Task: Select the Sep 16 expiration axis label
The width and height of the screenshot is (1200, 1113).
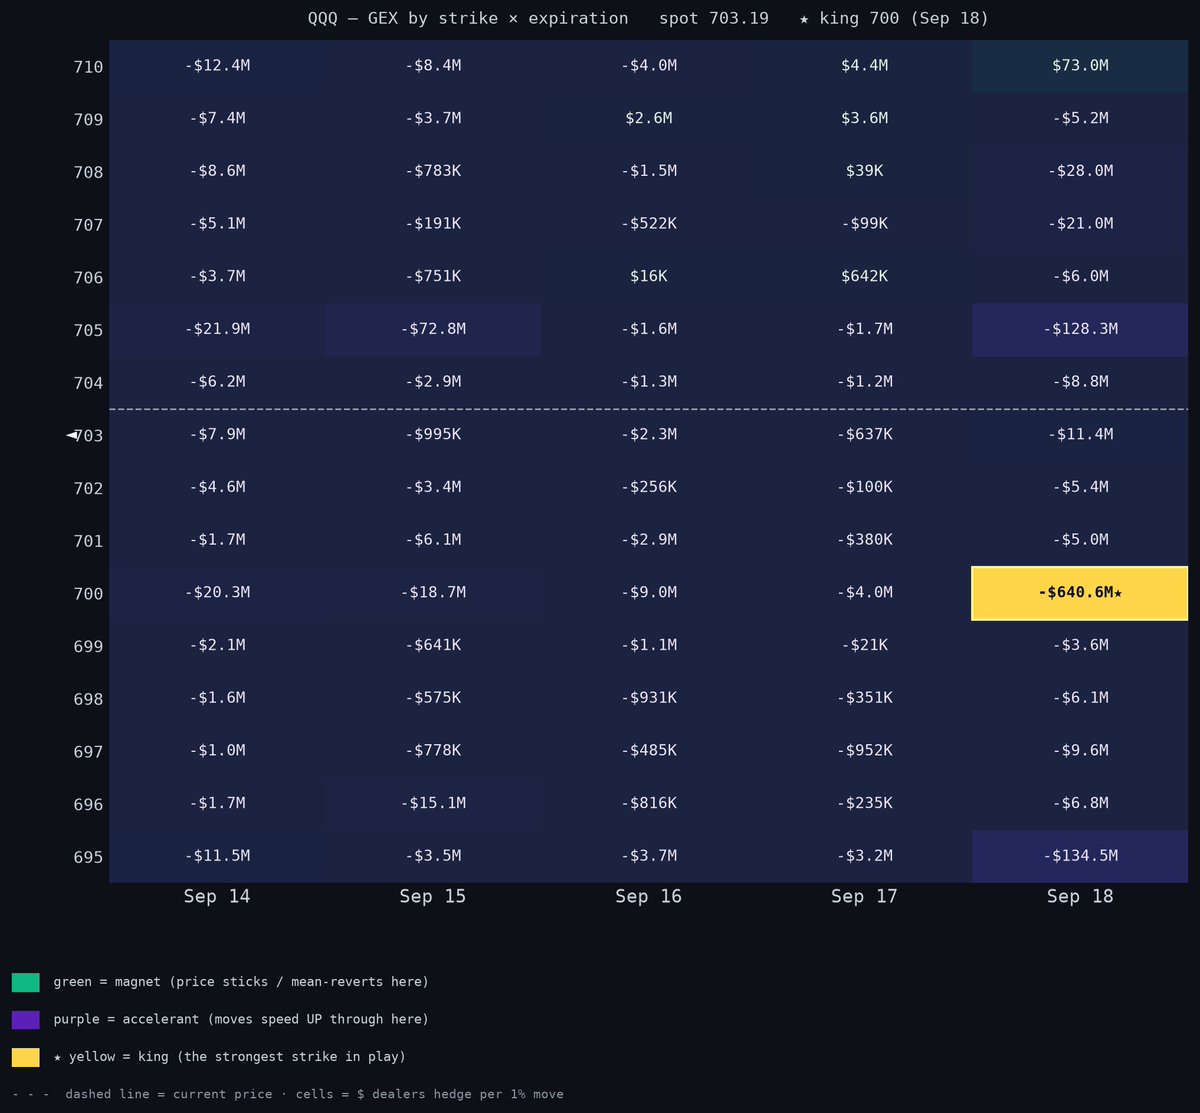Action: coord(649,896)
